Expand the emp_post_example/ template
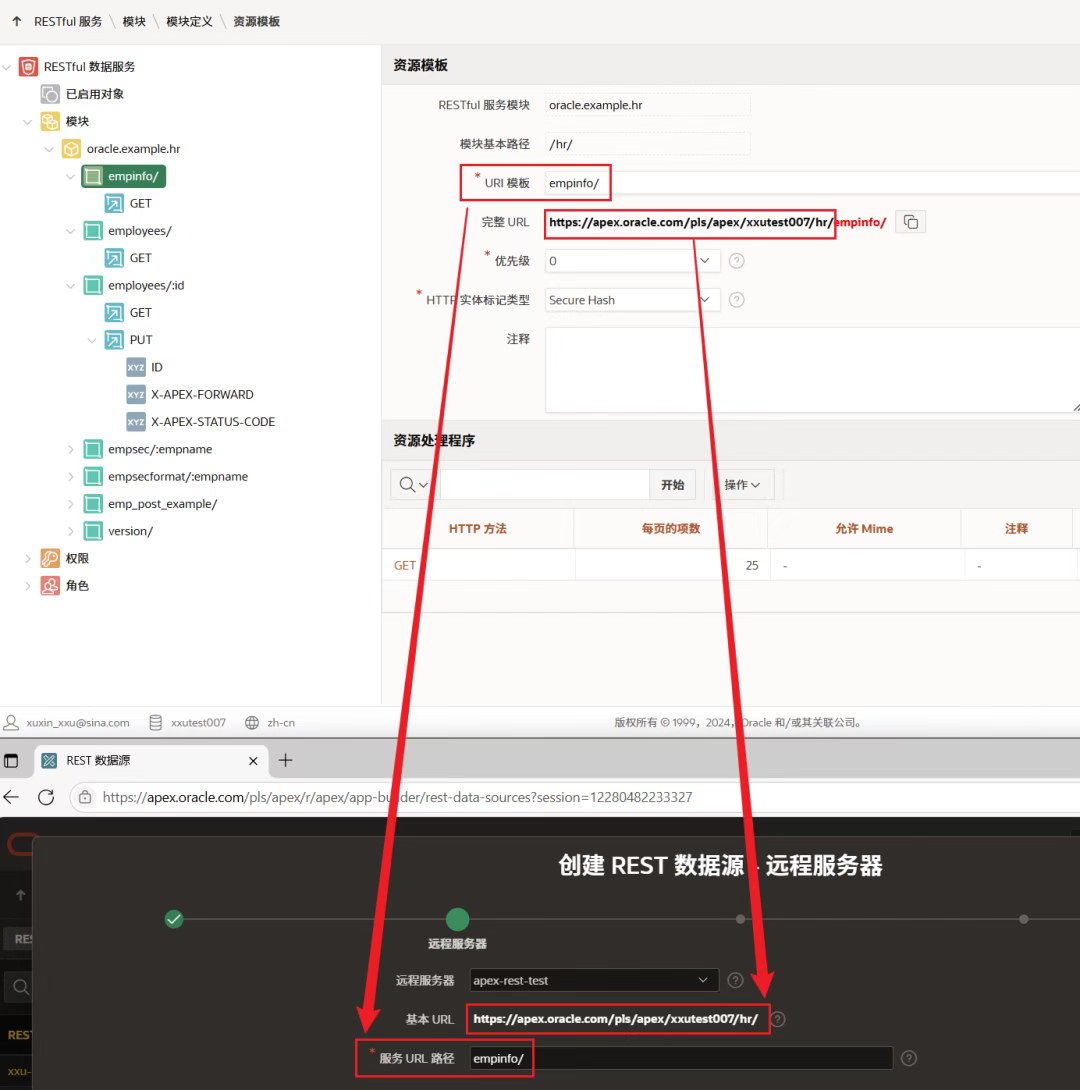1080x1090 pixels. 70,504
